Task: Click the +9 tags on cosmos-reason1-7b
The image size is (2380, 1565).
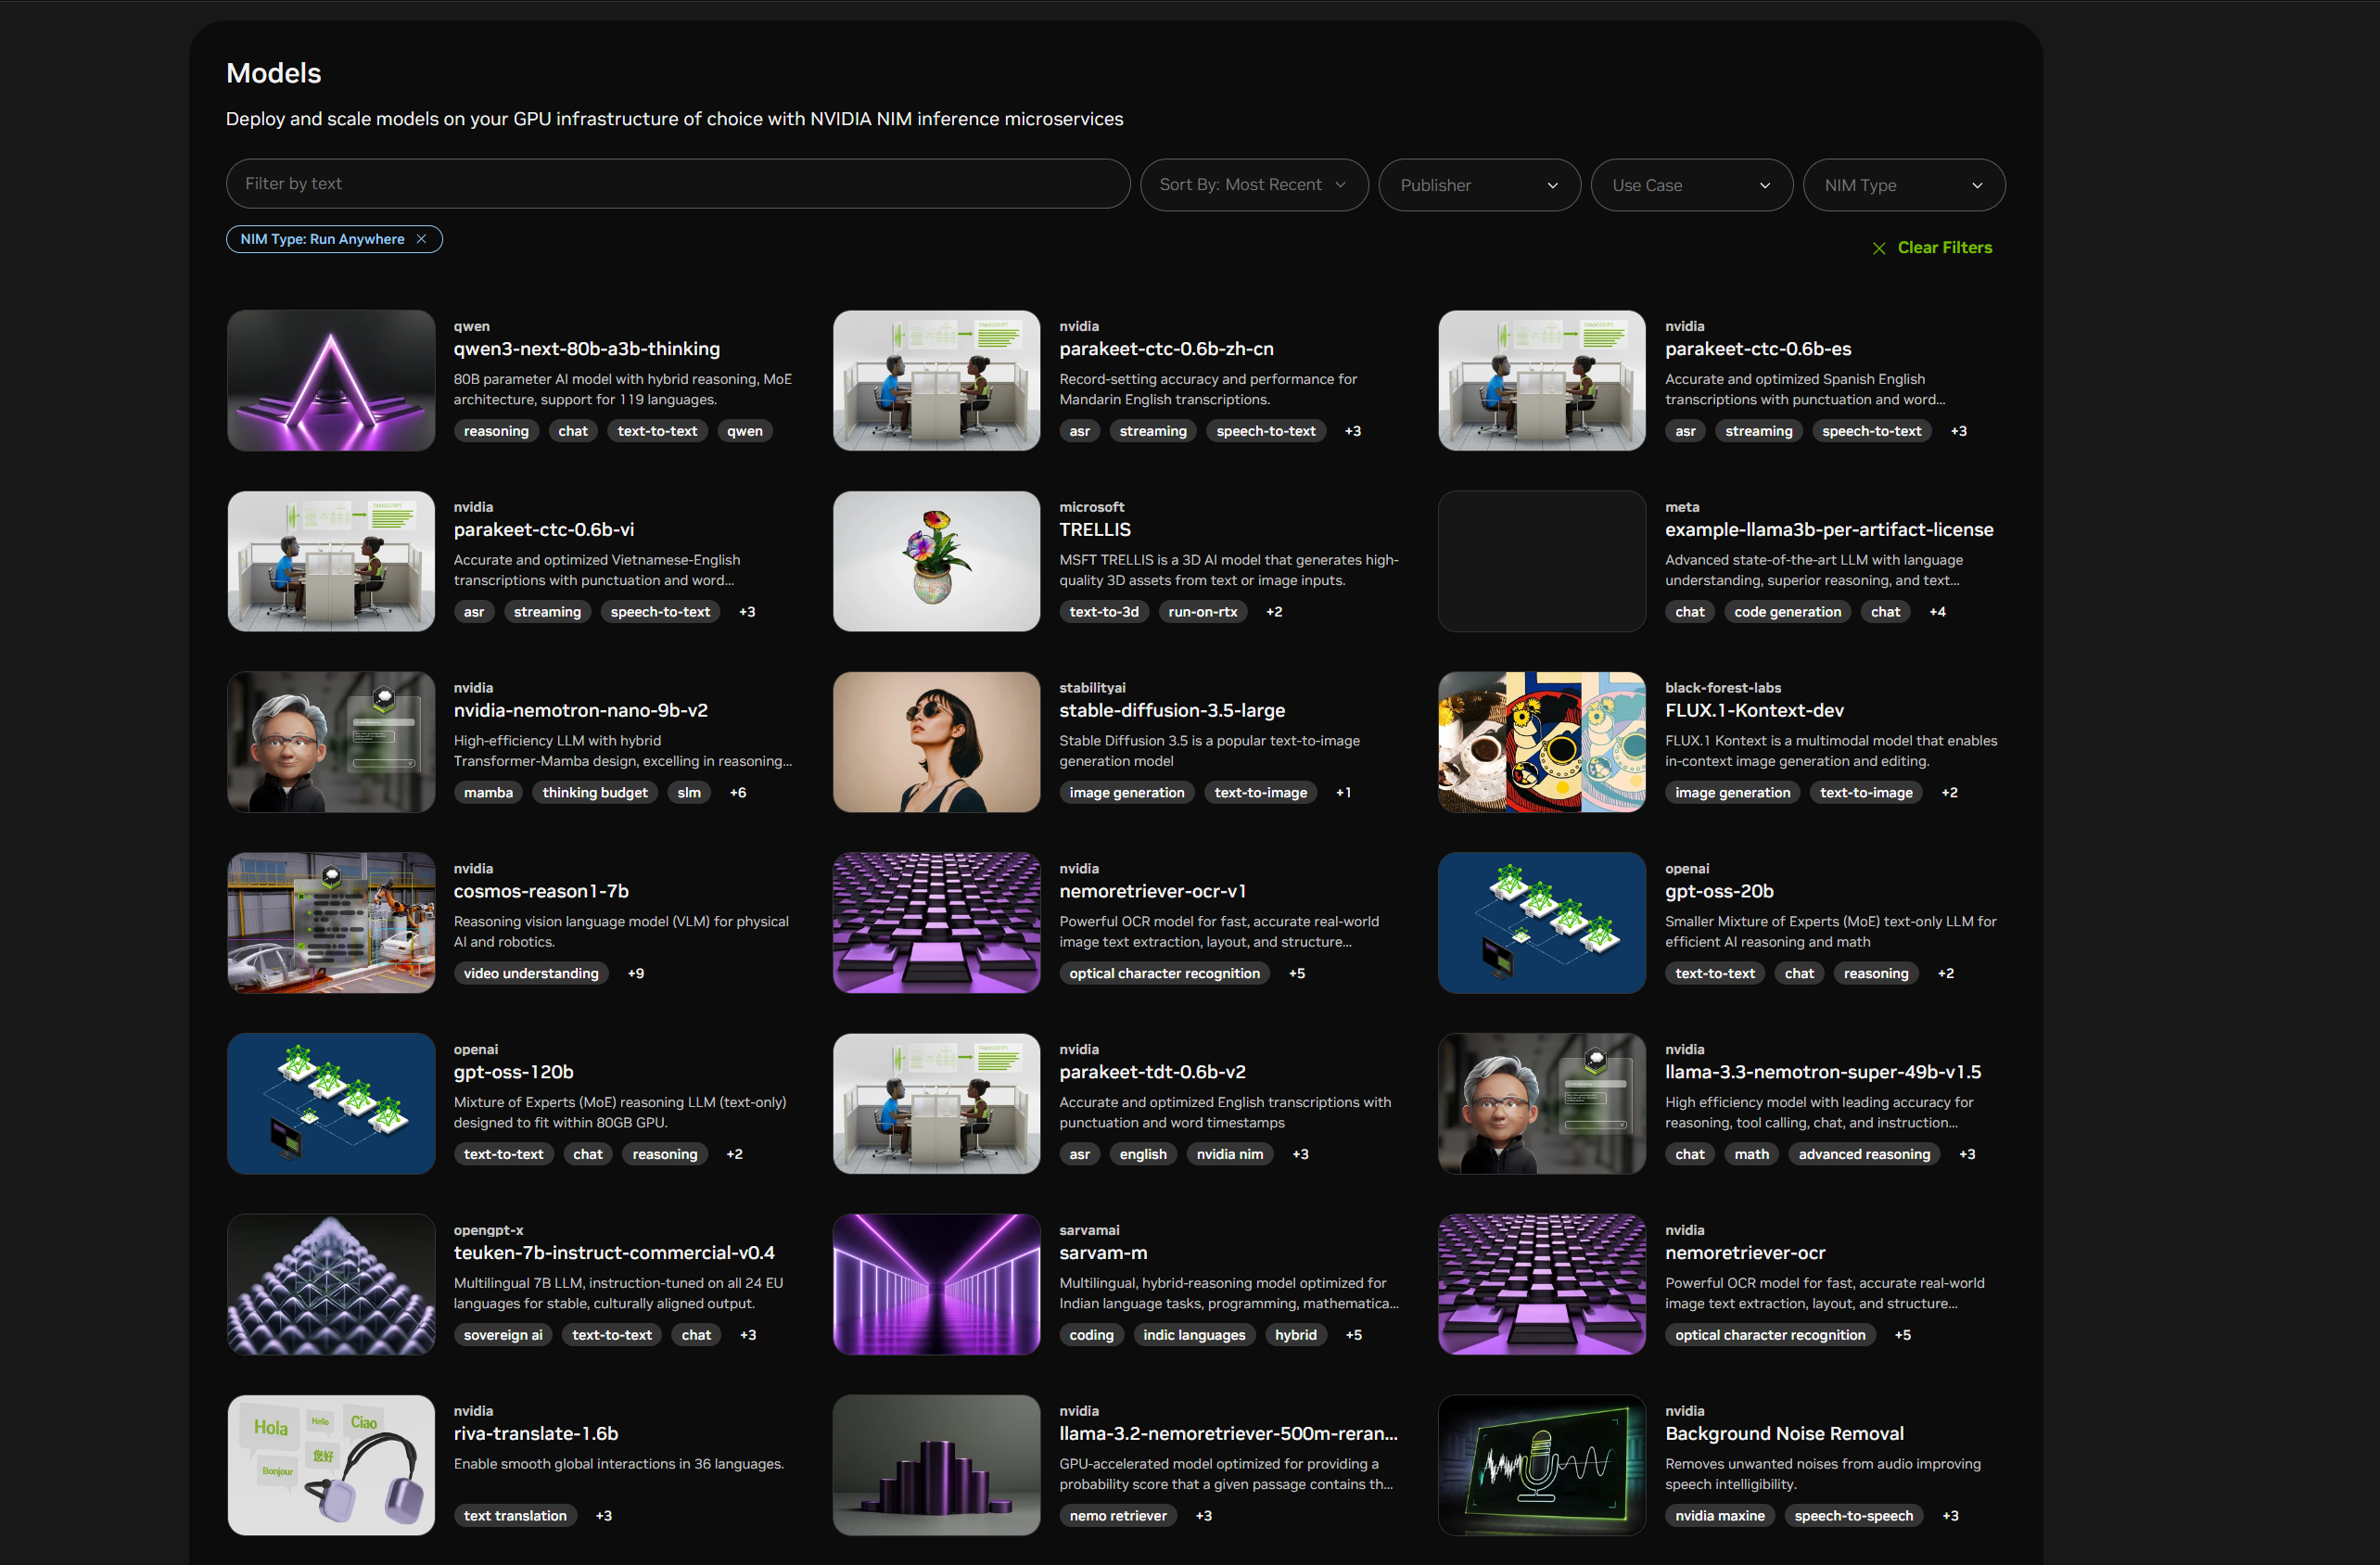Action: [x=635, y=973]
